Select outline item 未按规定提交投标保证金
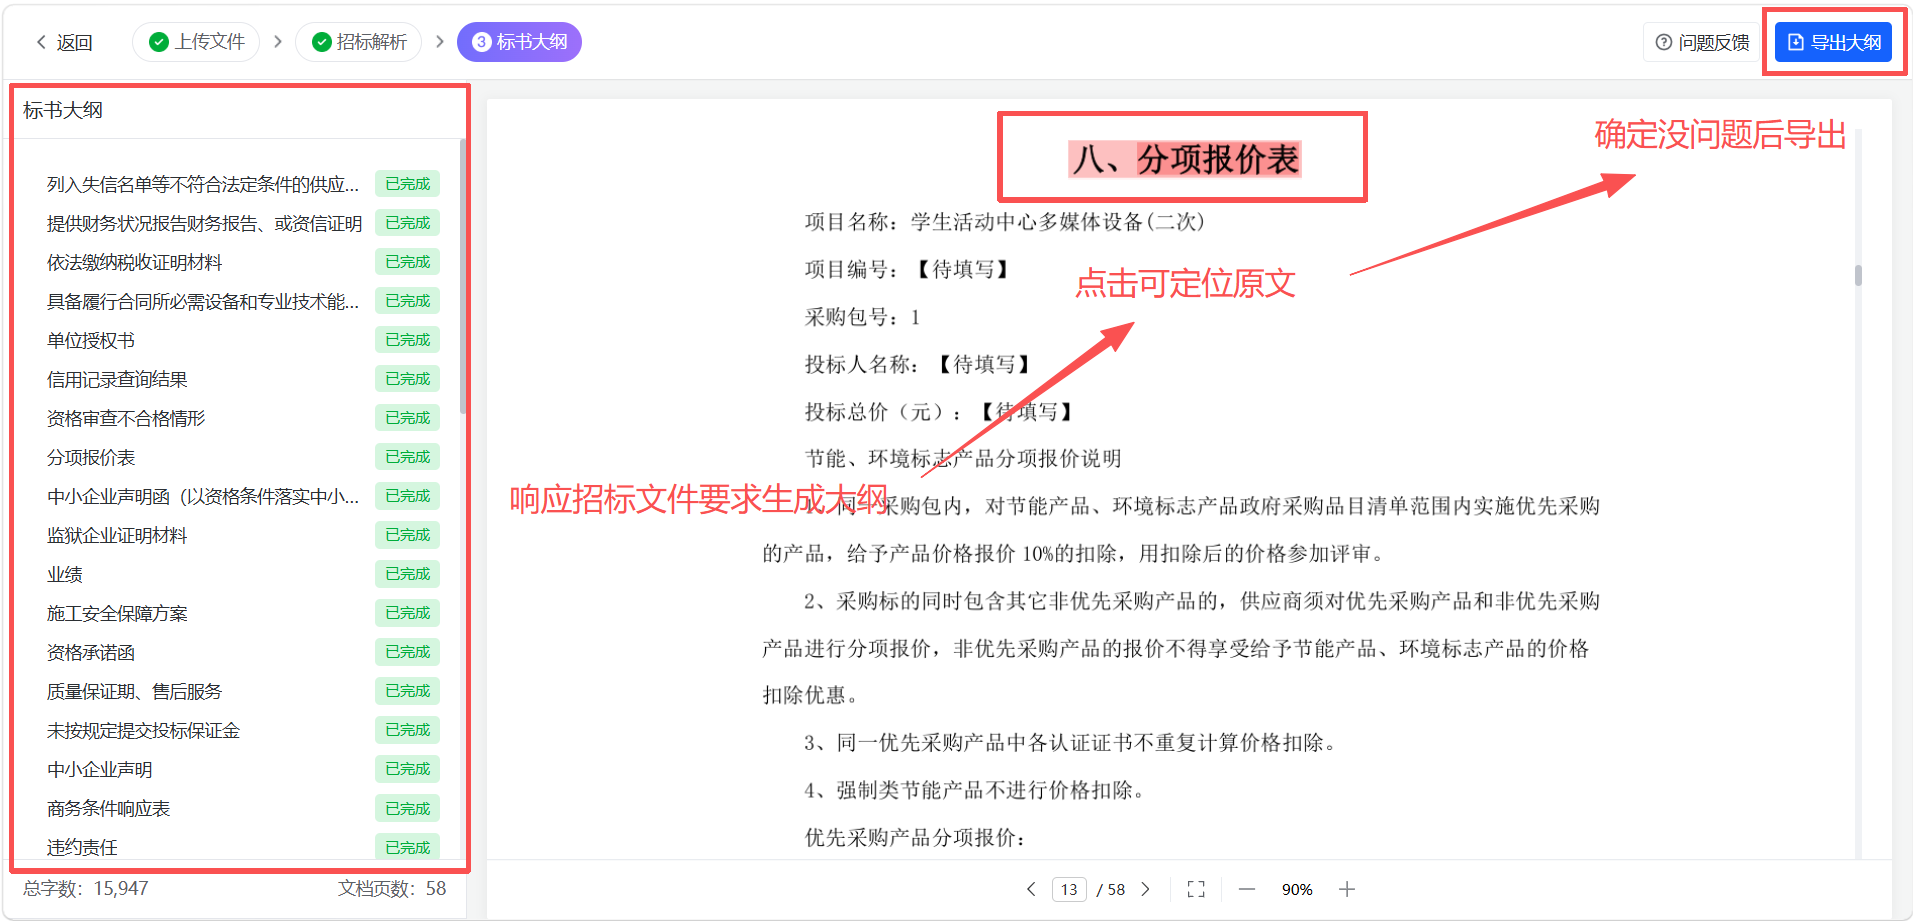1917x921 pixels. coord(143,730)
